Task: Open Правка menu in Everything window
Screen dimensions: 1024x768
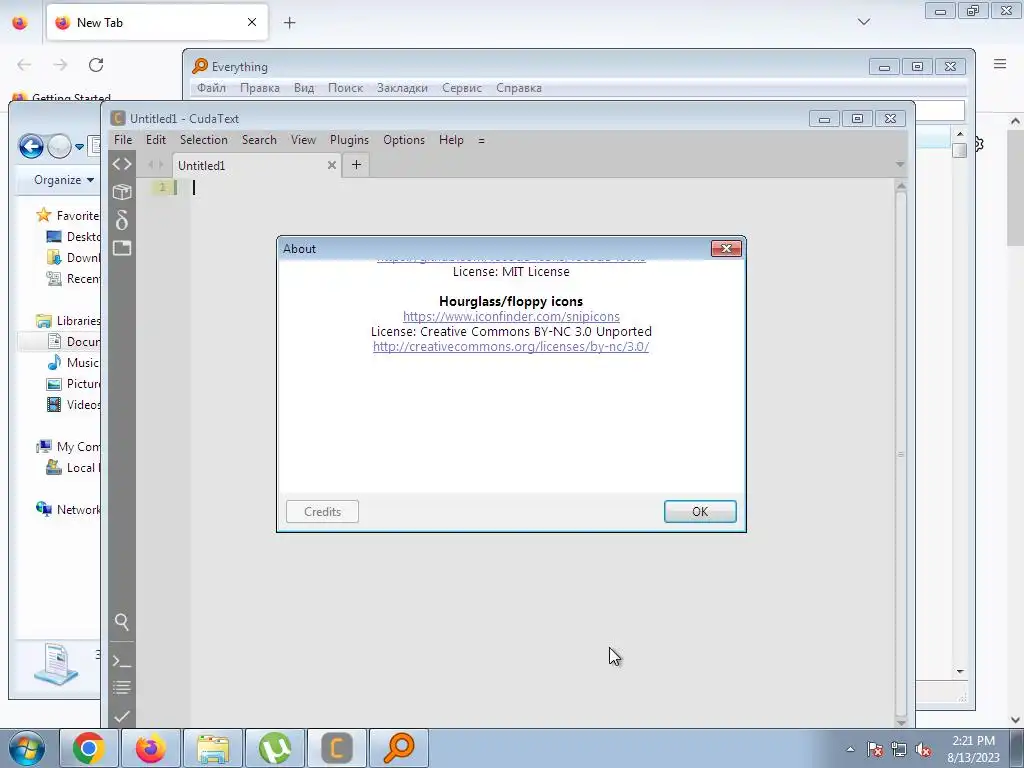Action: pos(259,88)
